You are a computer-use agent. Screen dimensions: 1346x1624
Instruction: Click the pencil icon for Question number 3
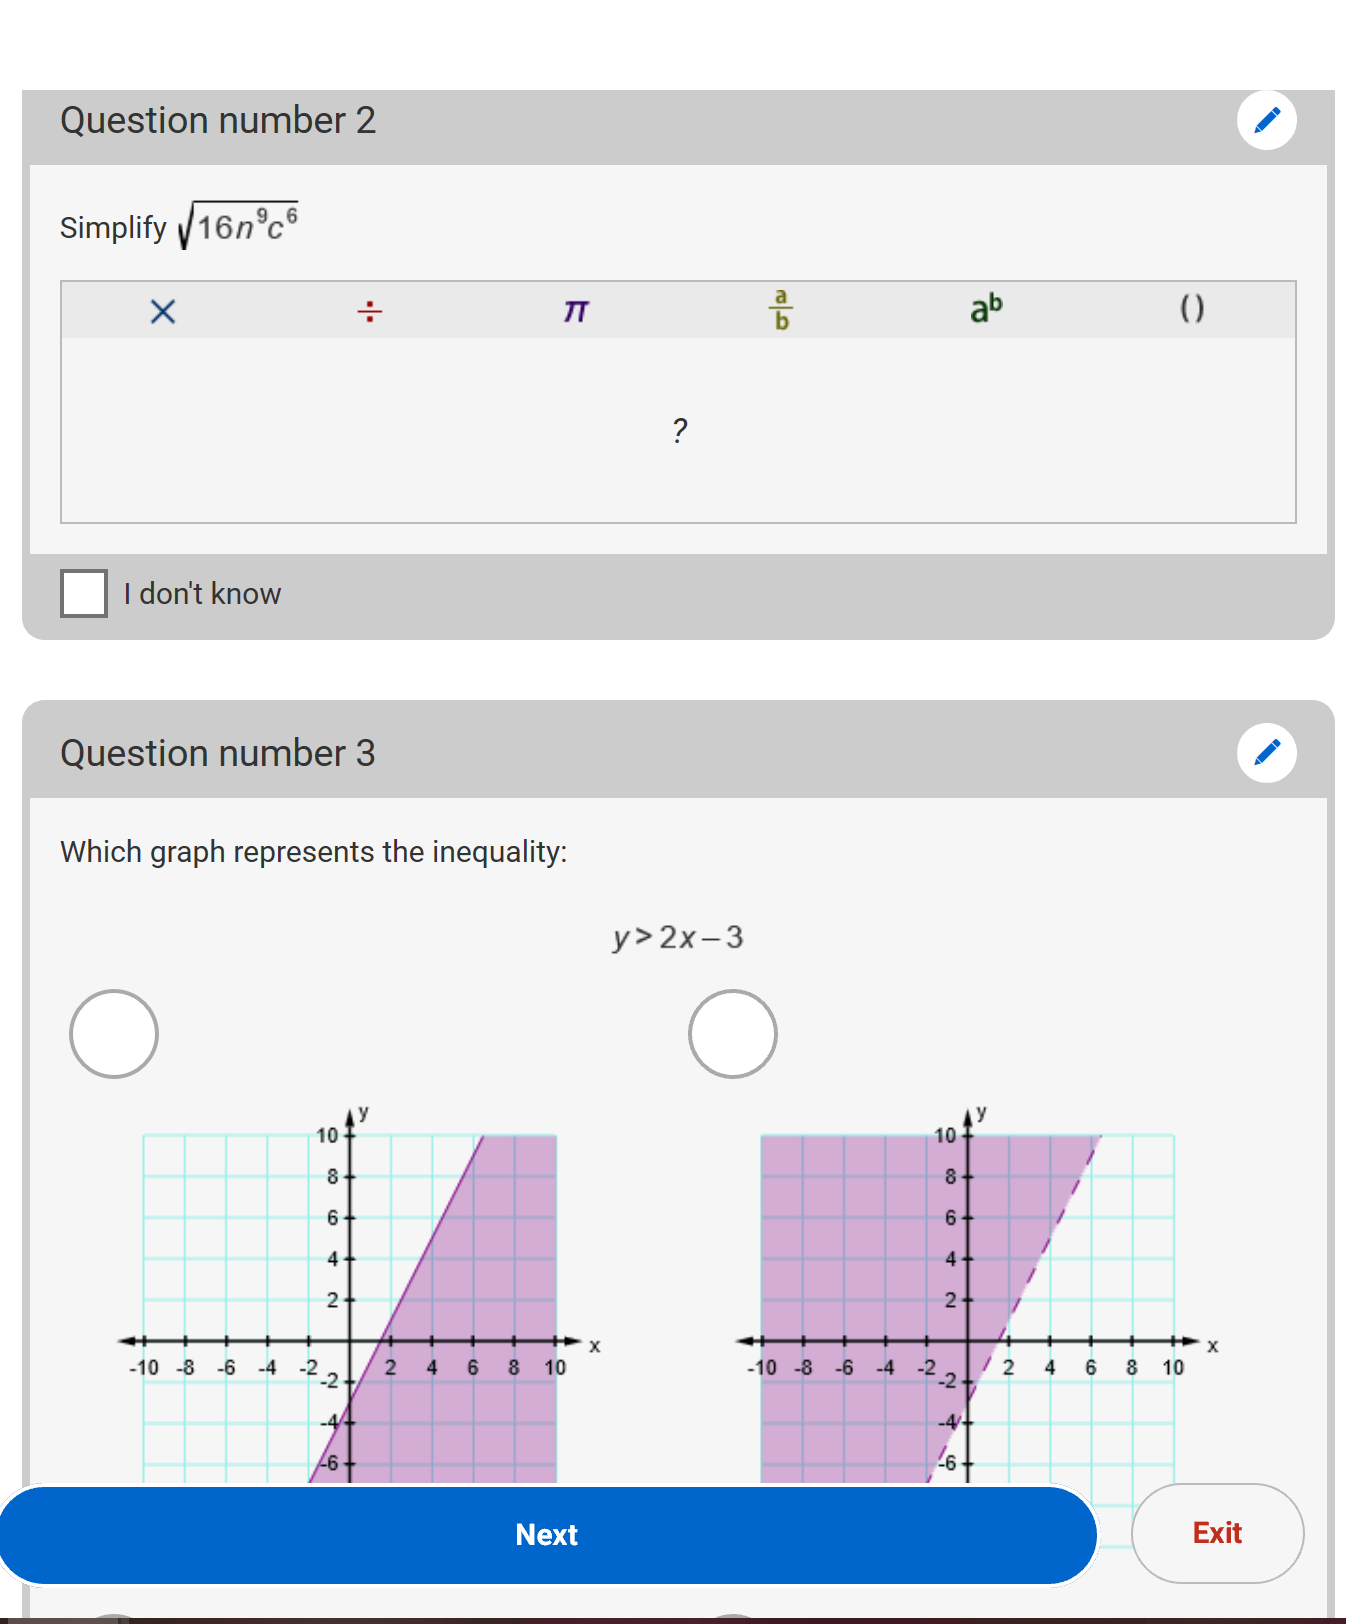(x=1267, y=752)
